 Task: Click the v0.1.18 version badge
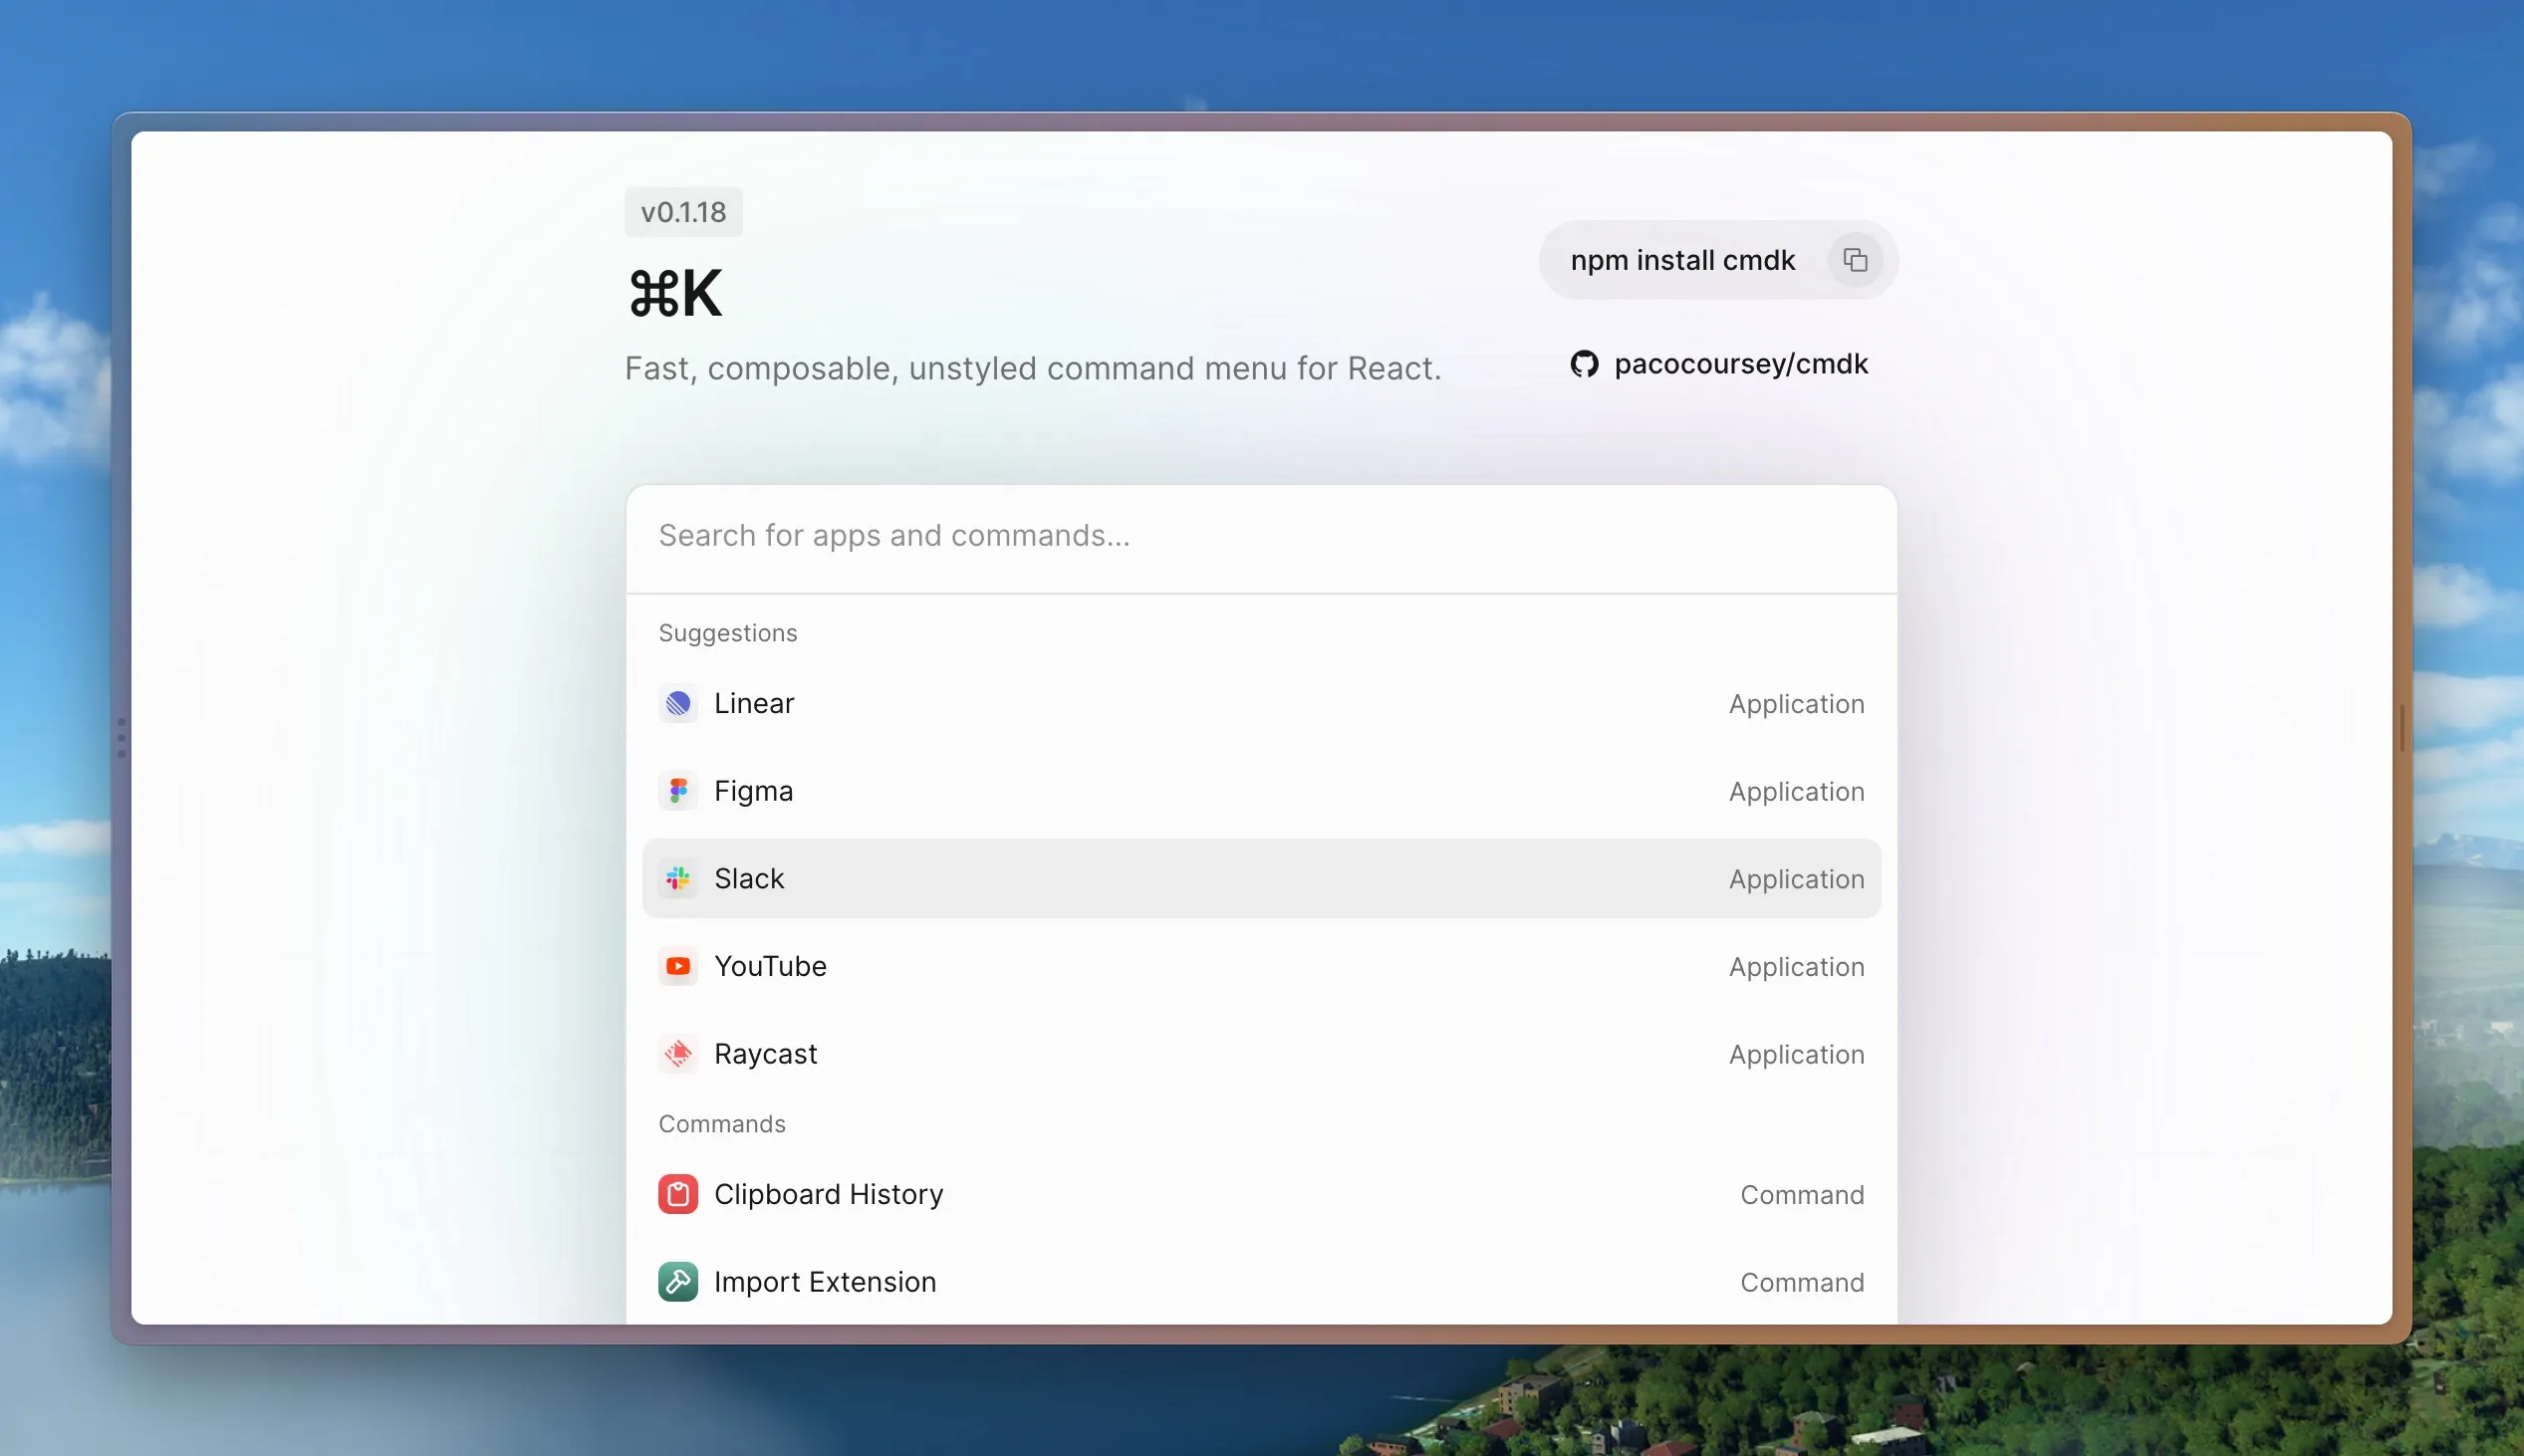684,212
